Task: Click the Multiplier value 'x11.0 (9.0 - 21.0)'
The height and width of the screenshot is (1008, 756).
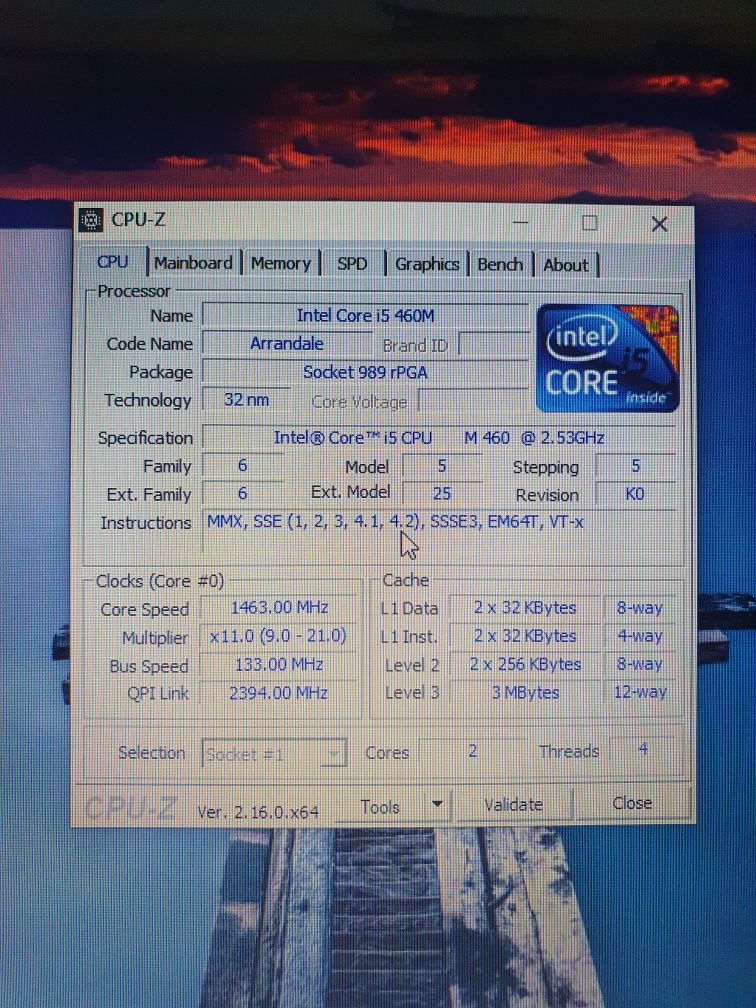Action: tap(279, 636)
